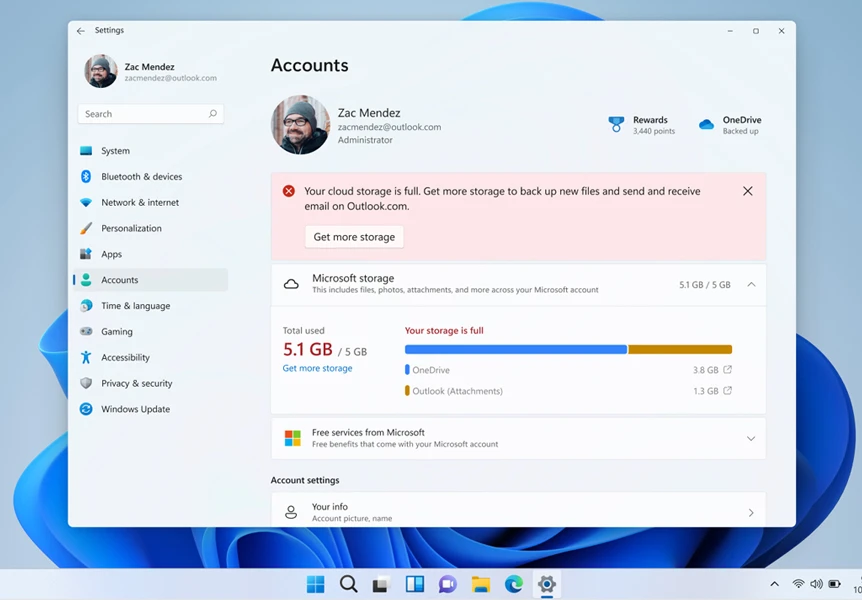
Task: Click the "Outlook (Attachments)" legend label
Action: [457, 391]
